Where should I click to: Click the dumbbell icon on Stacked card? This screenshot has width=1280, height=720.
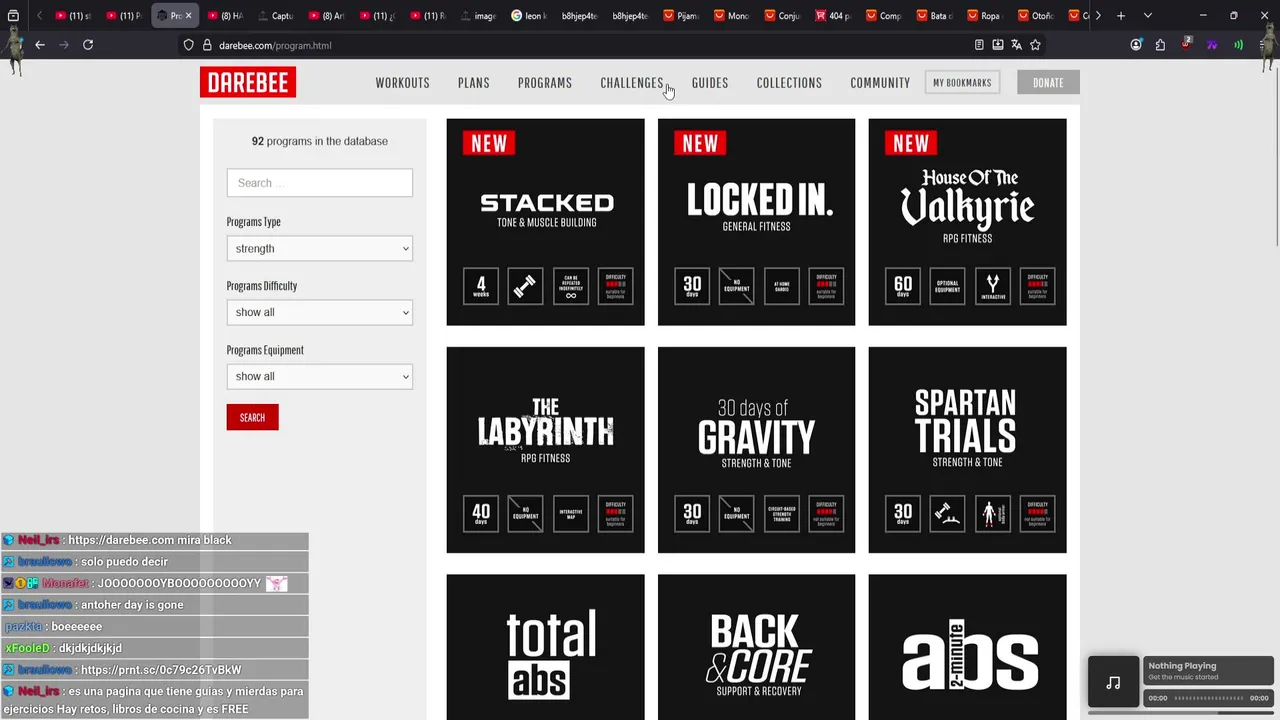[x=525, y=286]
